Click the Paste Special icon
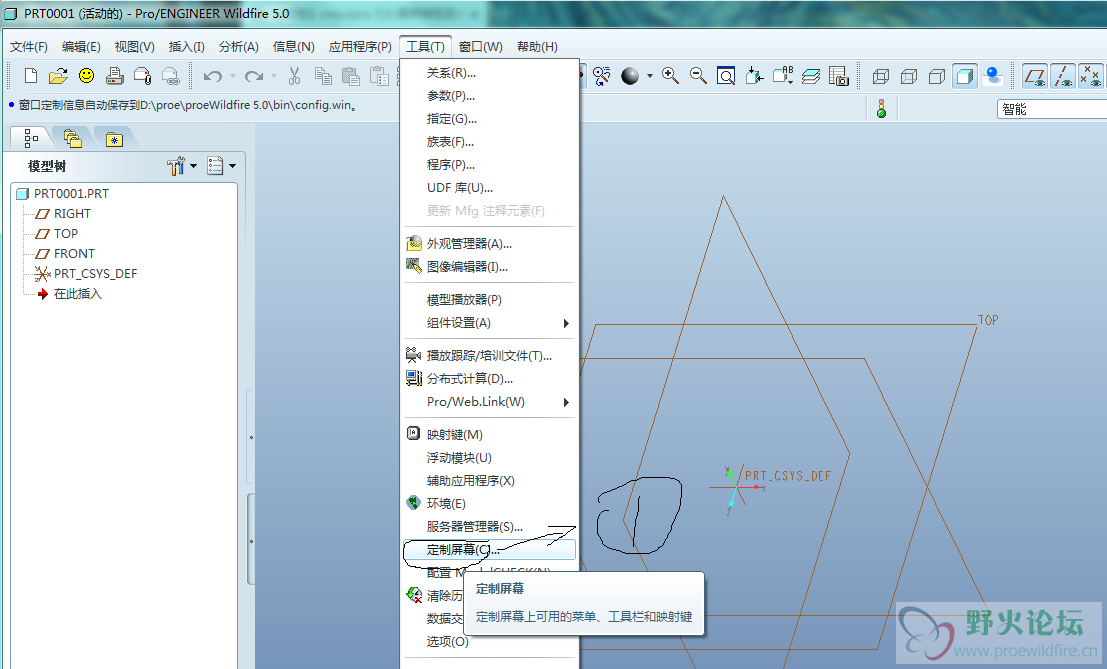This screenshot has height=669, width=1107. pyautogui.click(x=379, y=76)
